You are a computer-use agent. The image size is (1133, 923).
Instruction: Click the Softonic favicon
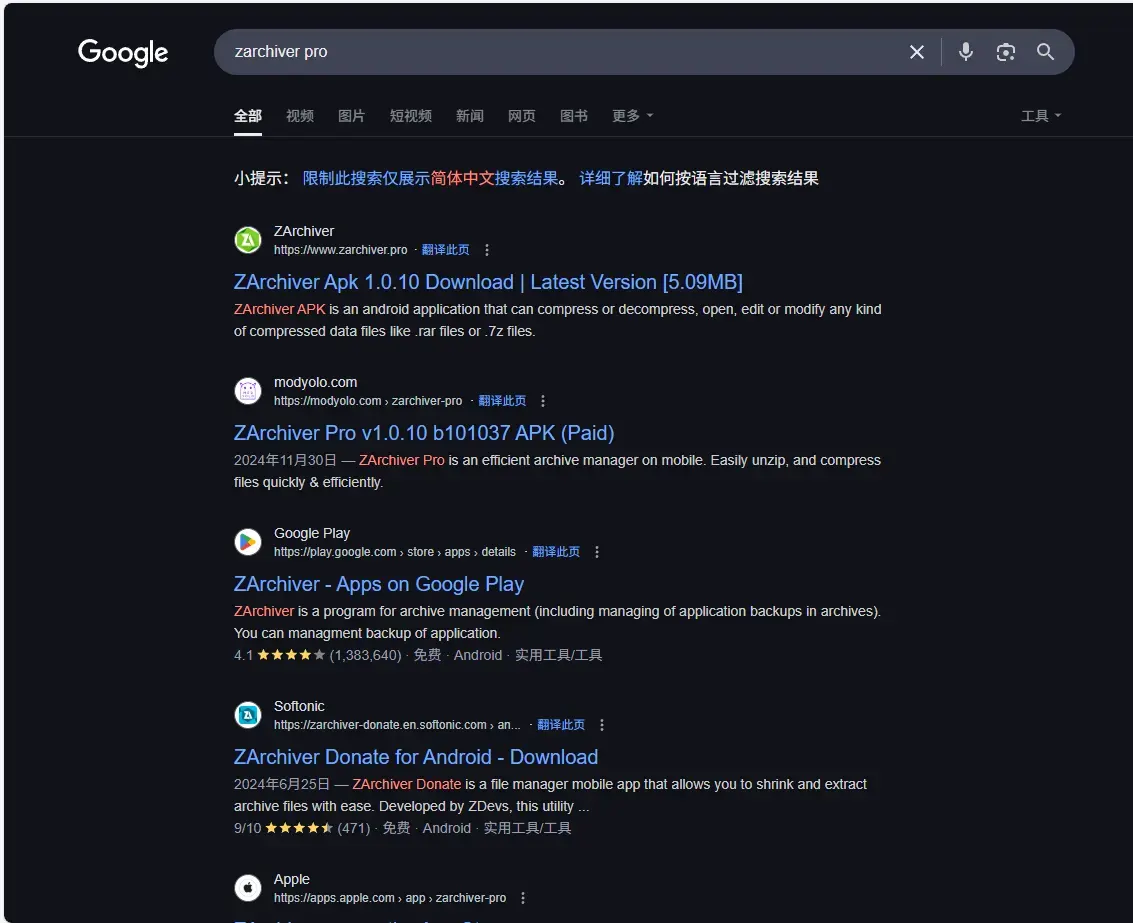point(248,715)
